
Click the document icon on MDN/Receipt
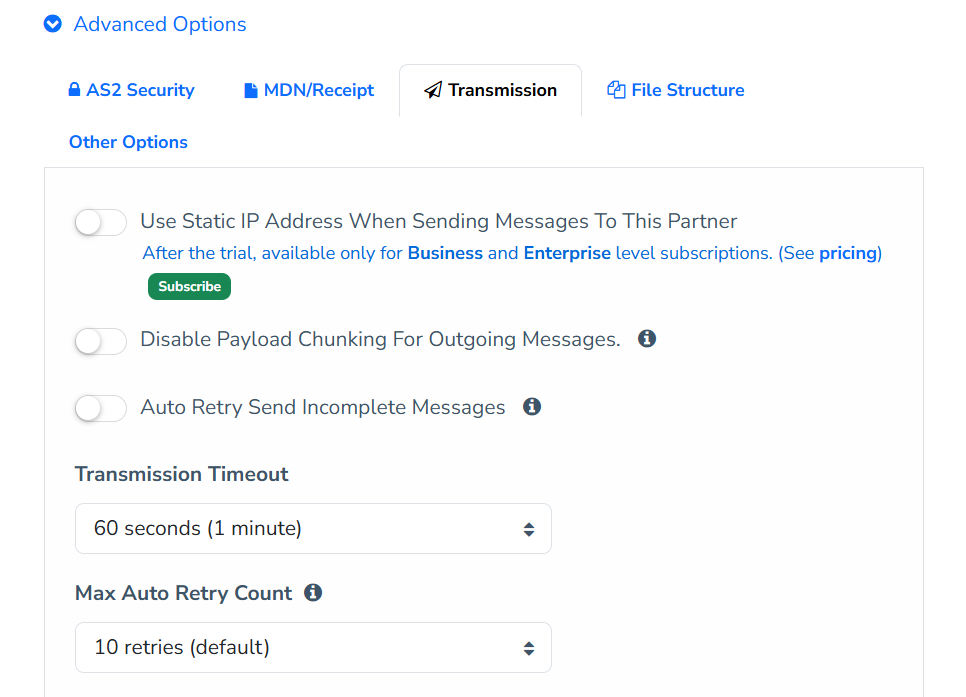[x=250, y=90]
